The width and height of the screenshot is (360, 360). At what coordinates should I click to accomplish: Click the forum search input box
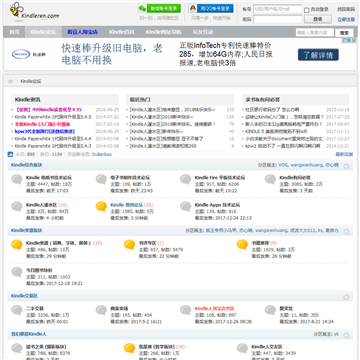pyautogui.click(x=315, y=32)
